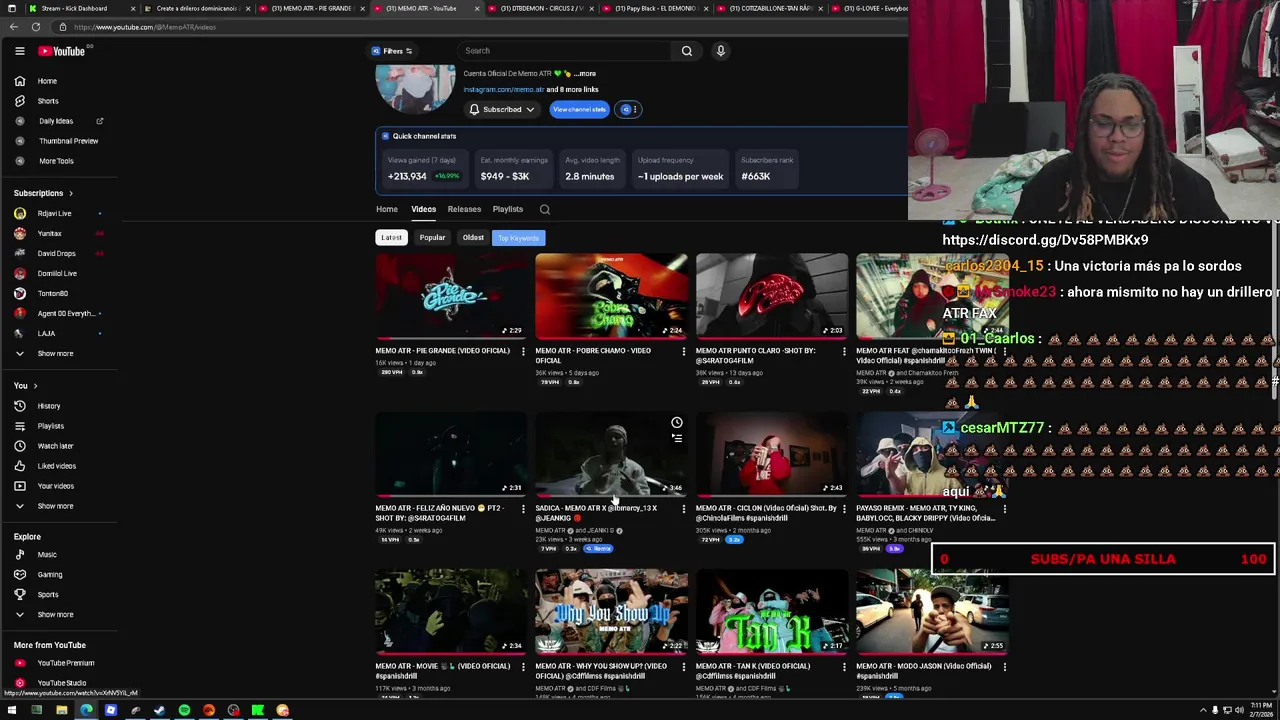Open Windows Start menu
1280x720 pixels.
click(12, 710)
